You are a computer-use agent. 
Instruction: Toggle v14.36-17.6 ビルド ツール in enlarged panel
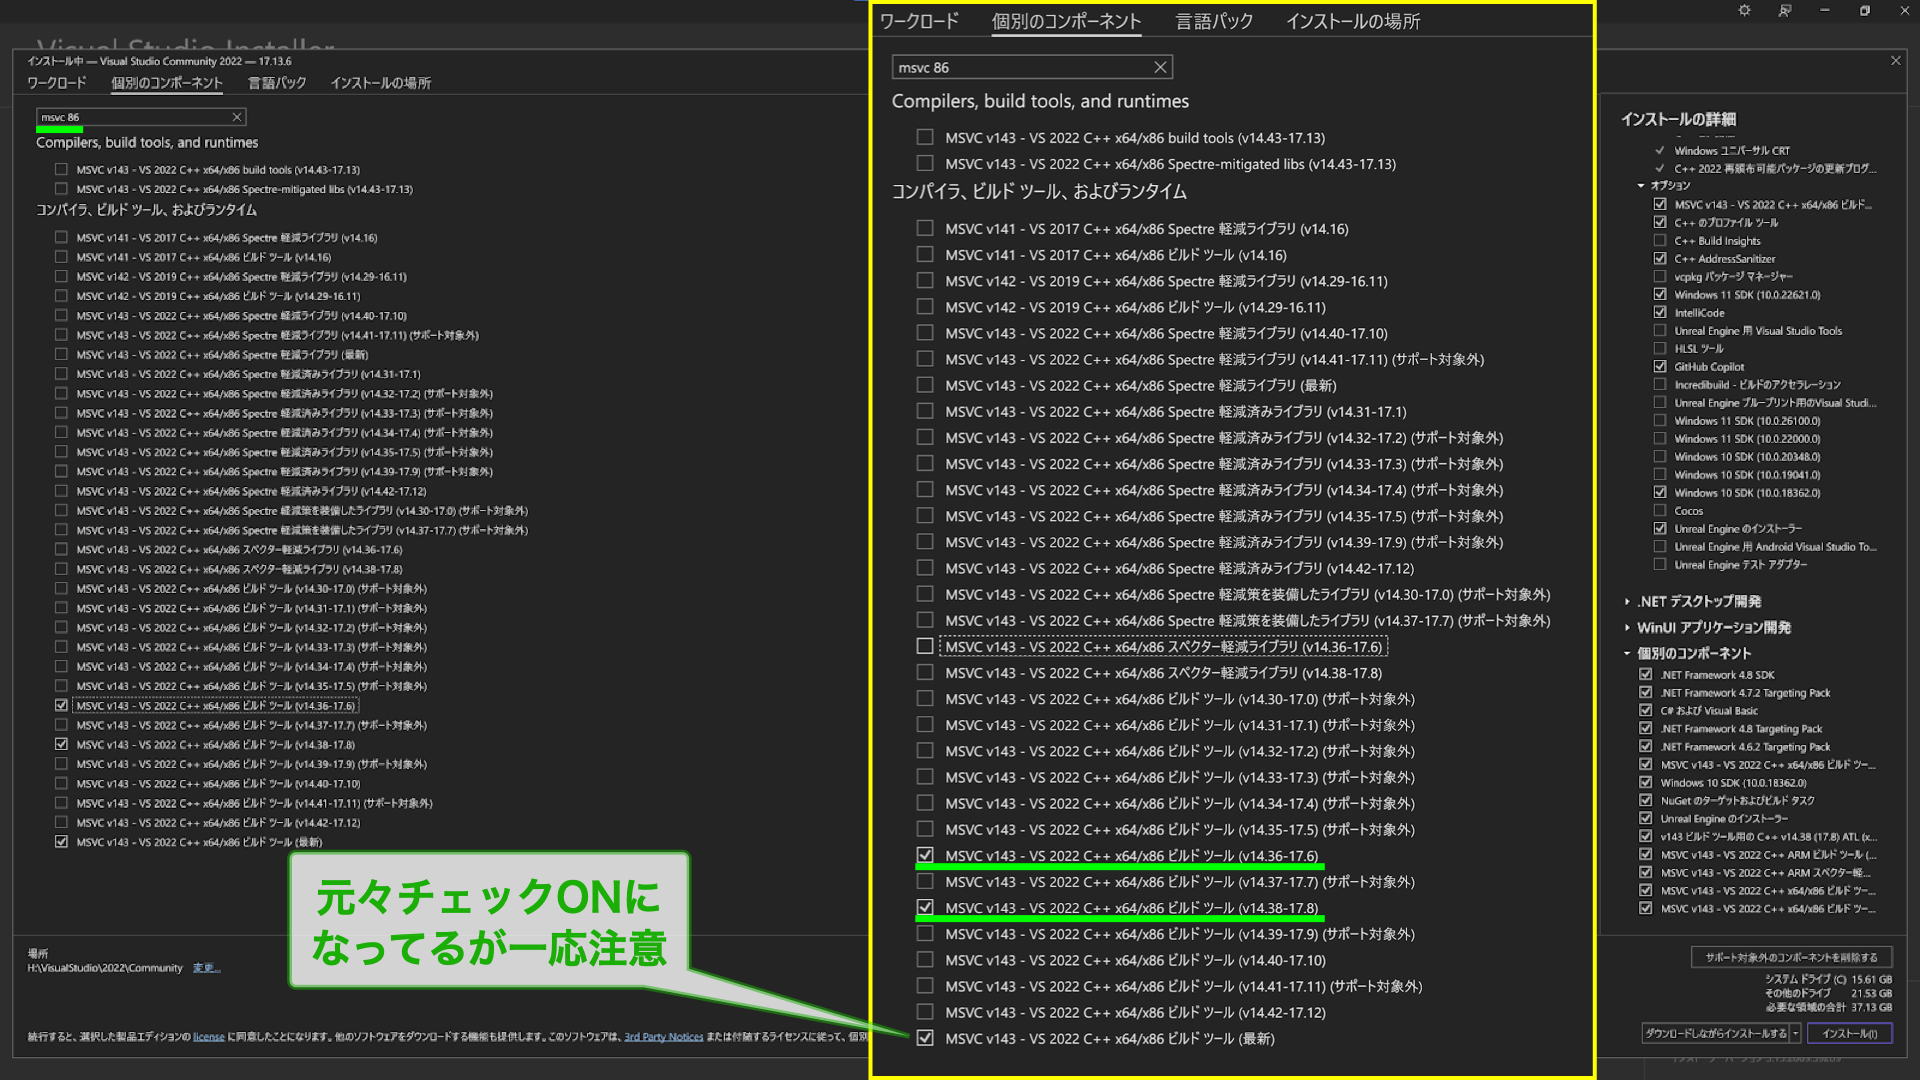(x=925, y=855)
